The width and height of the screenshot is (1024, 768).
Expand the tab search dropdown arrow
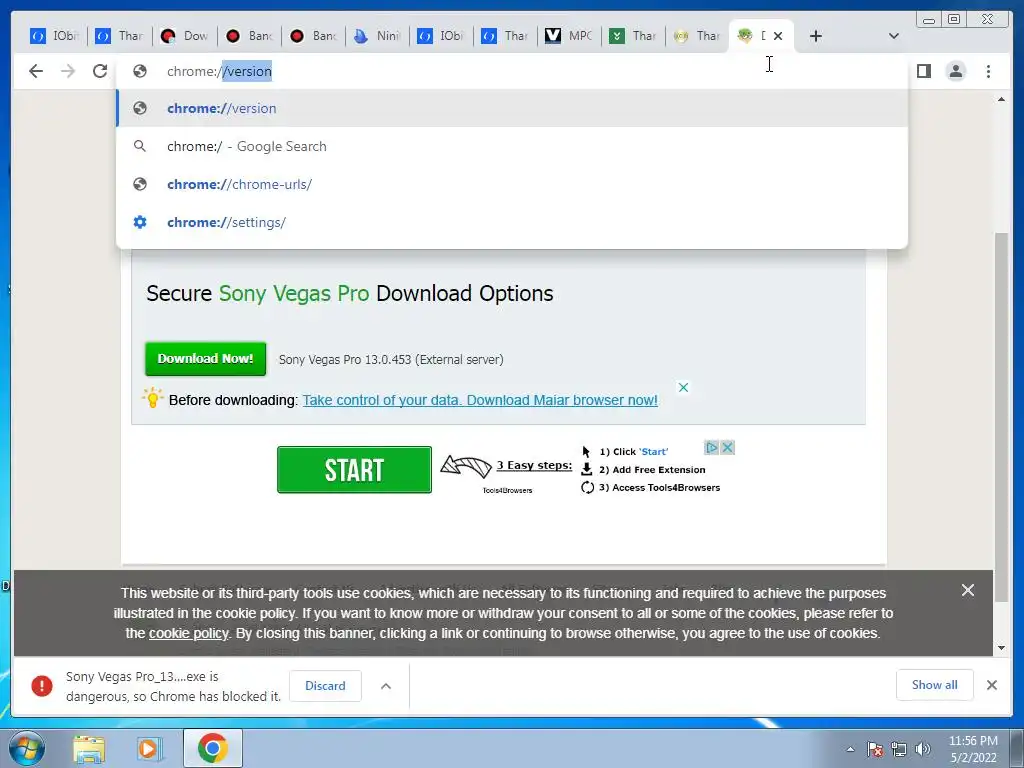coord(893,36)
